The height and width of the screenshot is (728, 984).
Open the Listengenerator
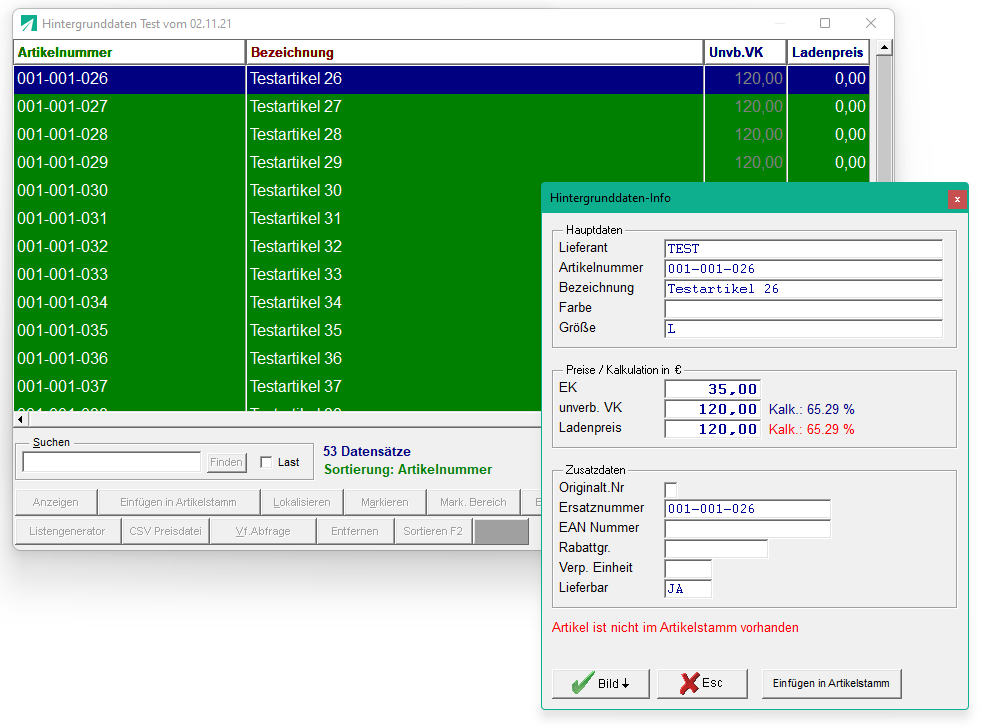click(x=67, y=531)
